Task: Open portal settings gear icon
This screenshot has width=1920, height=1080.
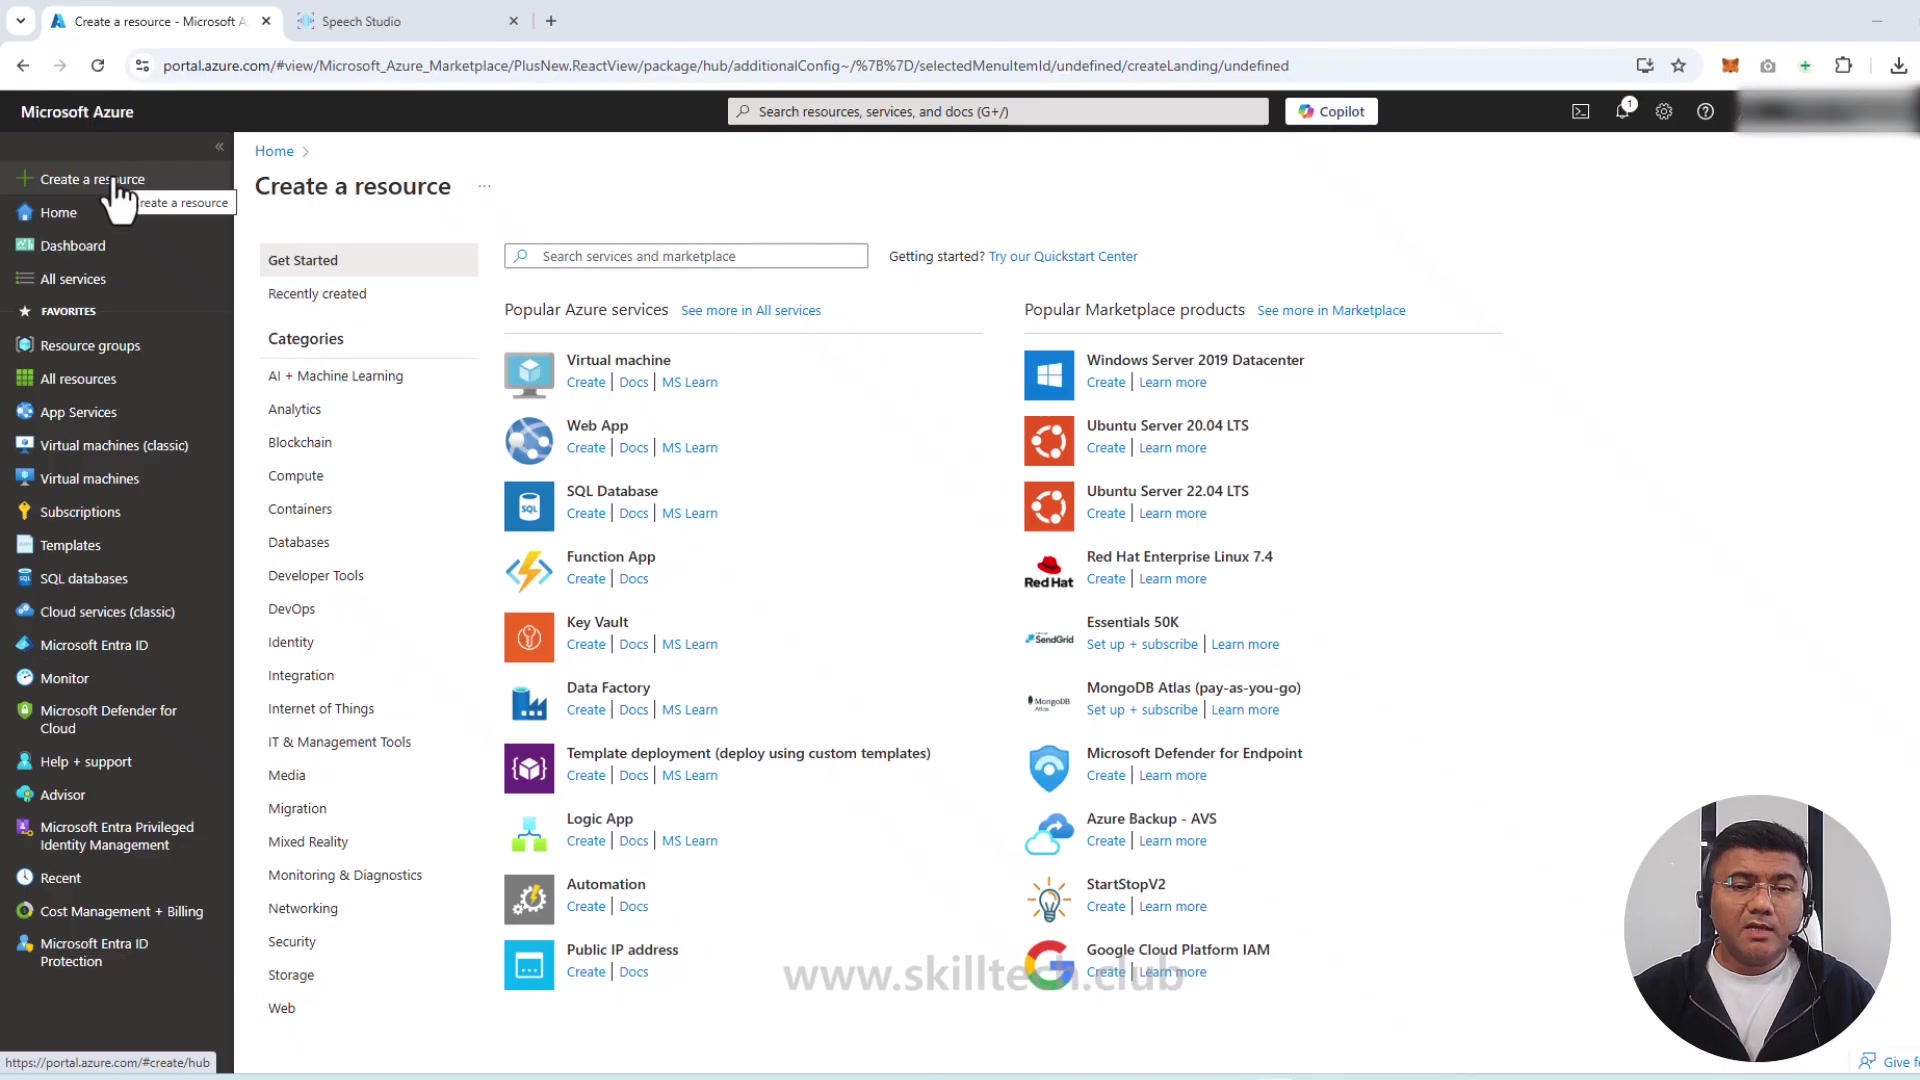Action: [1664, 112]
